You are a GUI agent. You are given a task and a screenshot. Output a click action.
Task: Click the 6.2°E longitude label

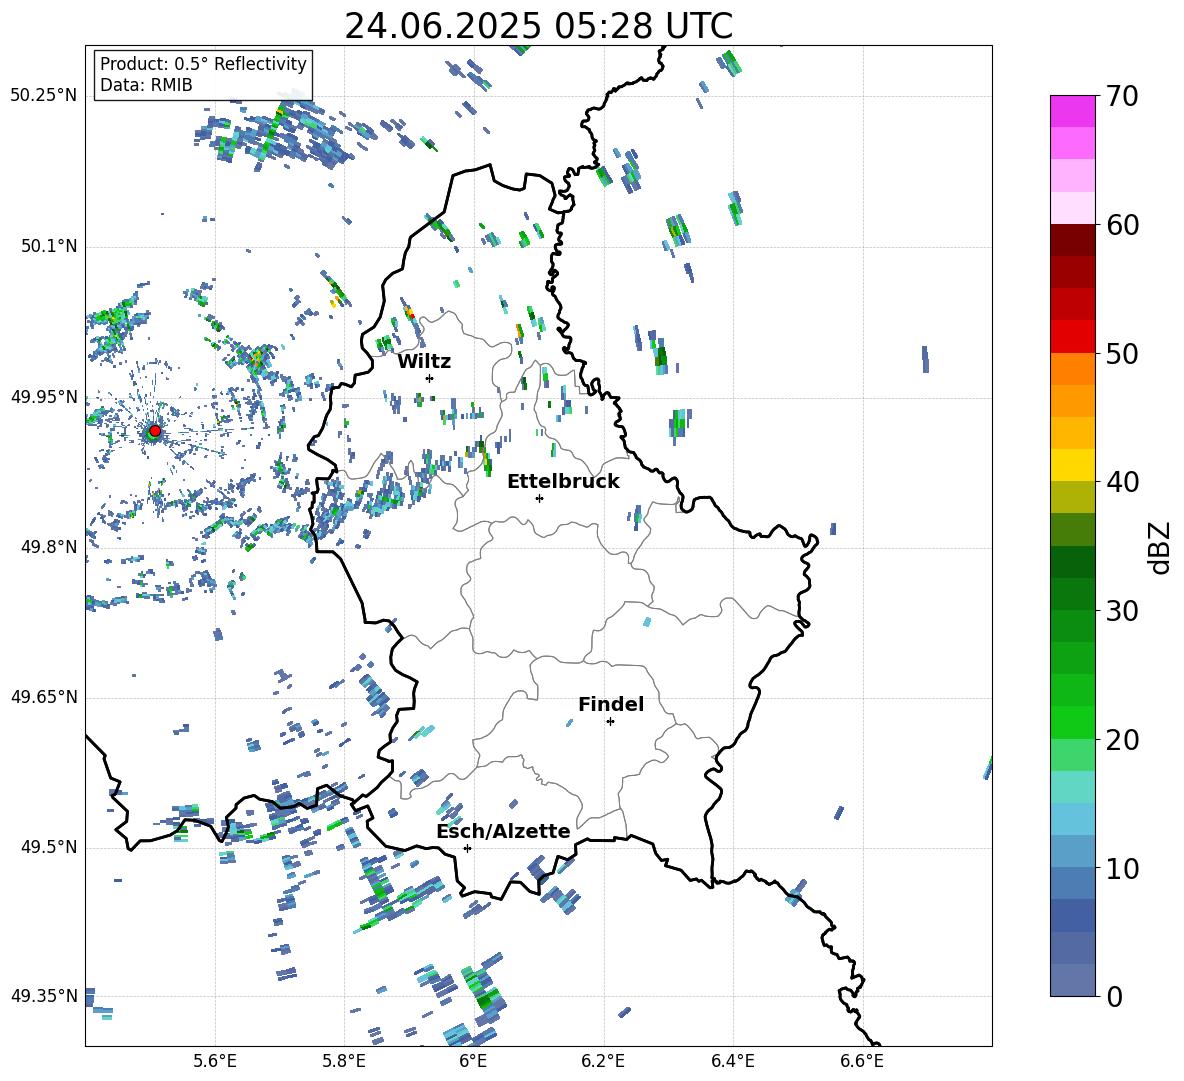(603, 1062)
